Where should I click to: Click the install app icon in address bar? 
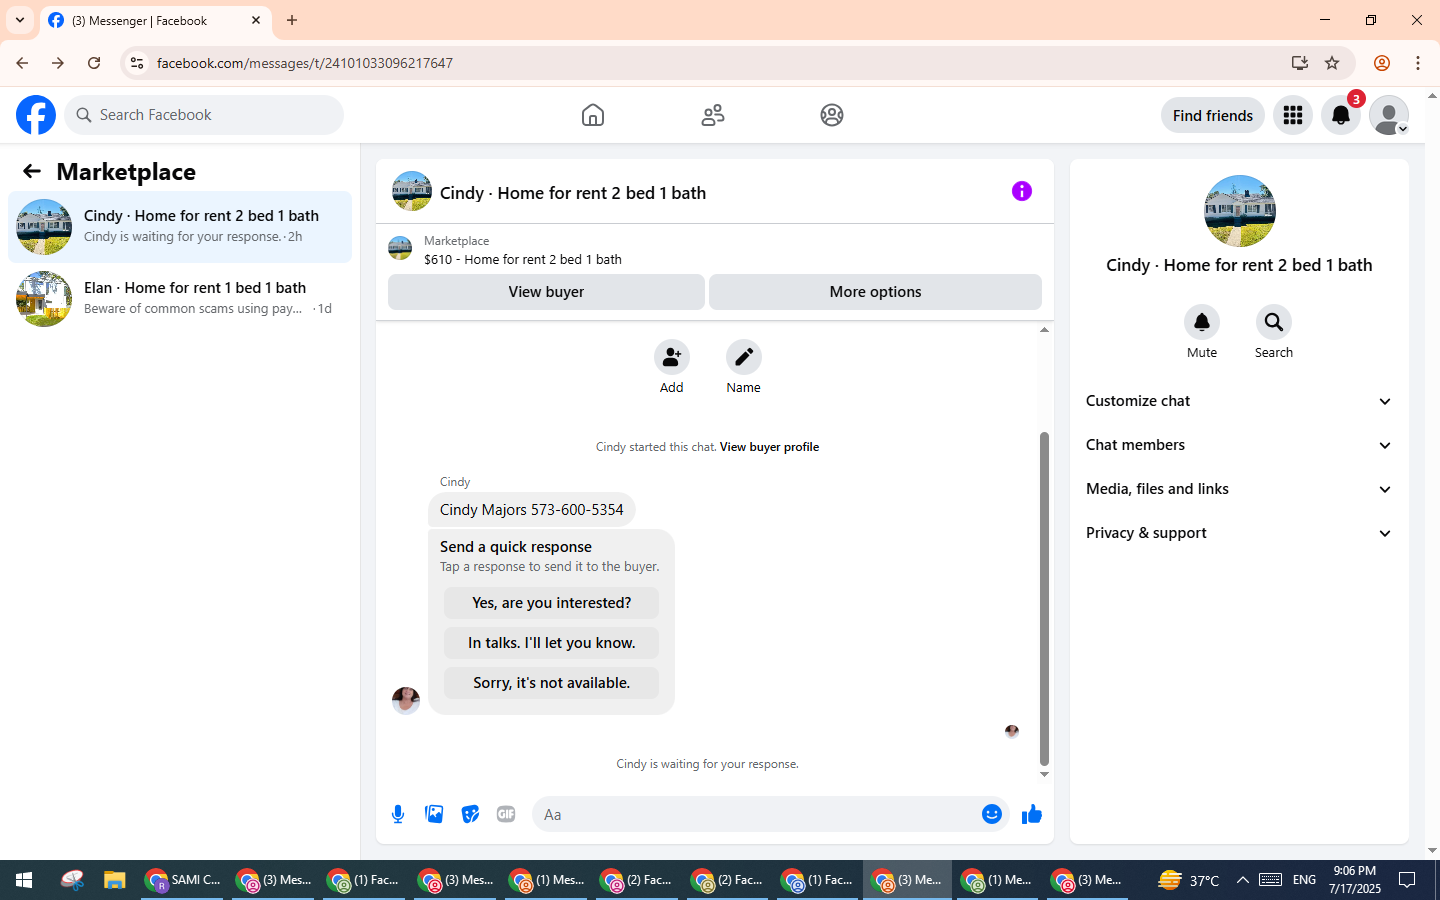point(1300,63)
